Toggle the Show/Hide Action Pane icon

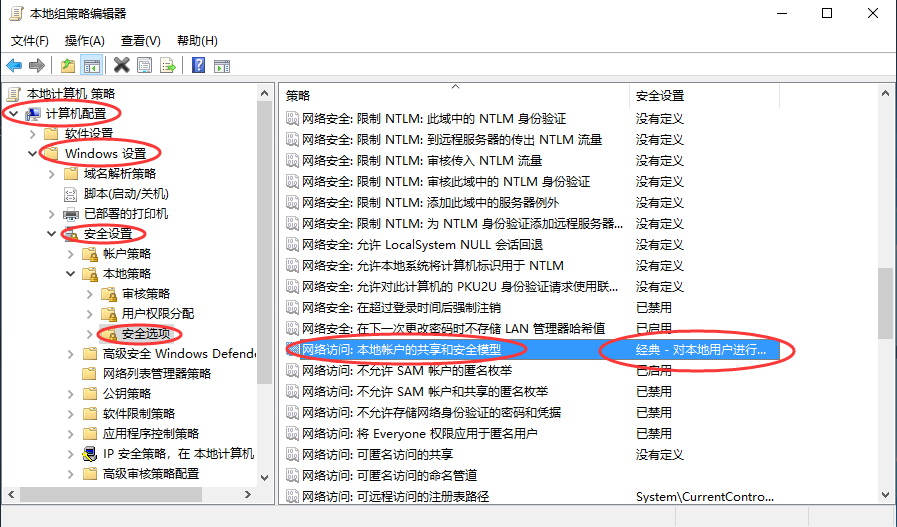pos(222,66)
